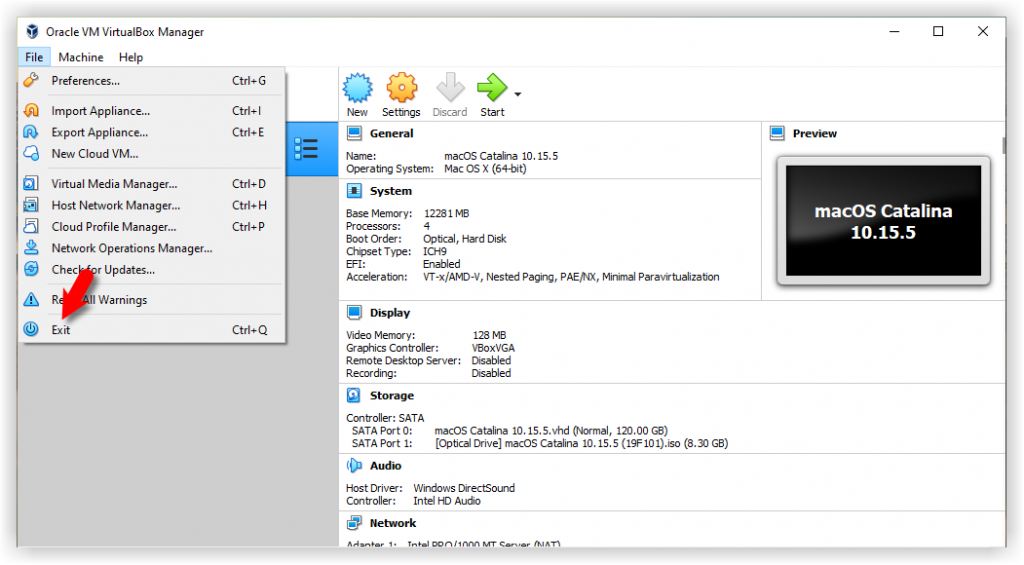The width and height of the screenshot is (1024, 565).
Task: Click the ICH9 chipset type value
Action: [x=435, y=251]
